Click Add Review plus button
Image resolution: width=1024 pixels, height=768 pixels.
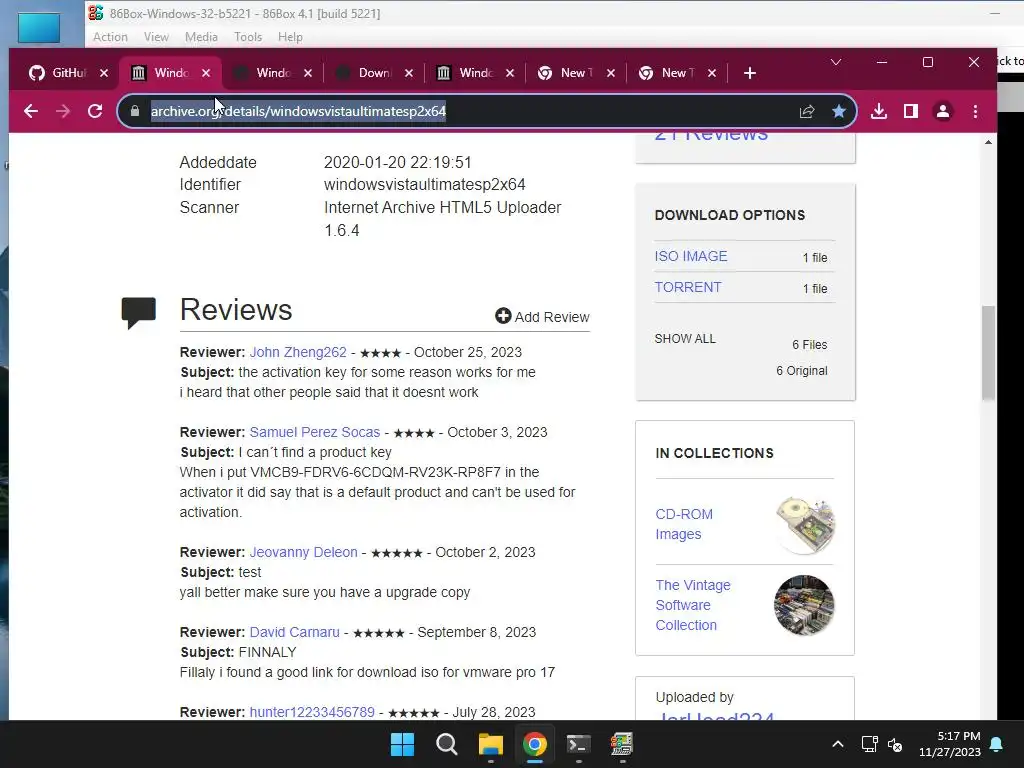[x=542, y=317]
